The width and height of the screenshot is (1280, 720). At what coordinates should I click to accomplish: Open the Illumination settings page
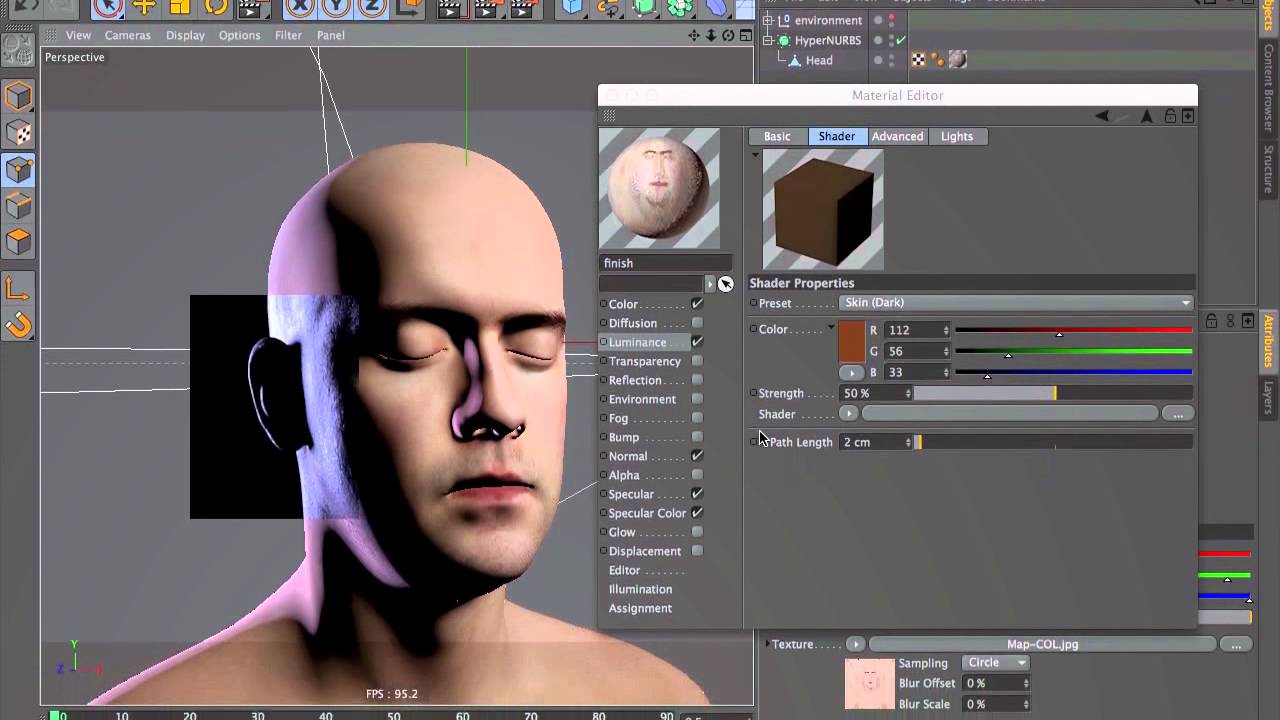tap(640, 589)
